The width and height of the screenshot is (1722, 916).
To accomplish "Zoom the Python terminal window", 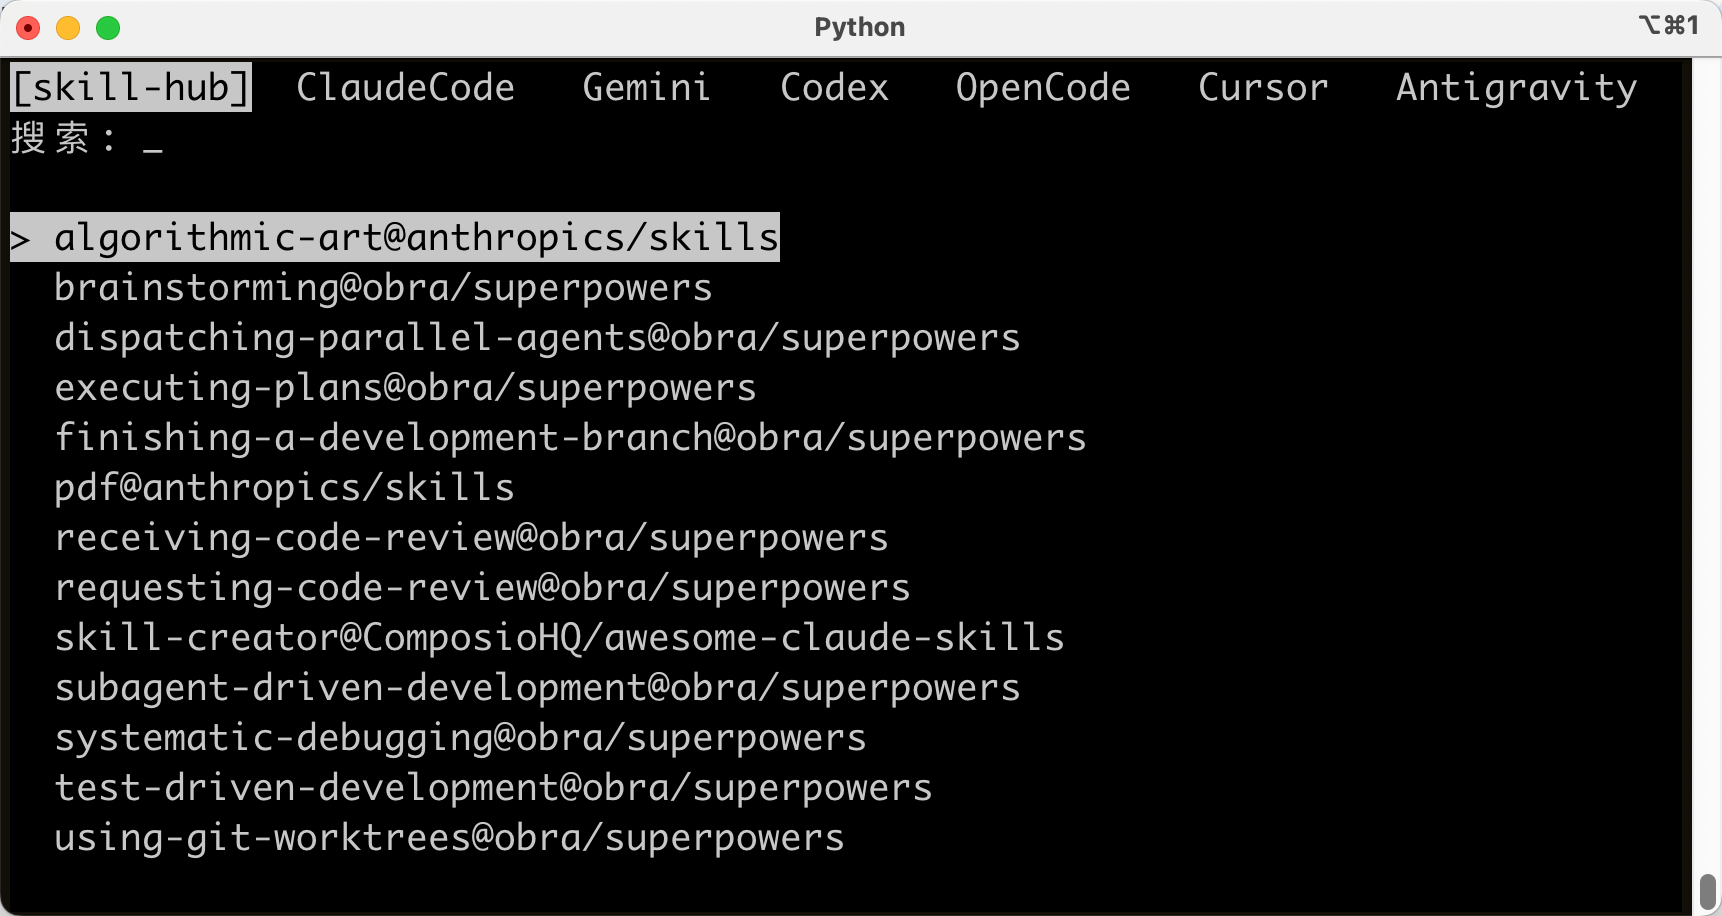I will (108, 28).
